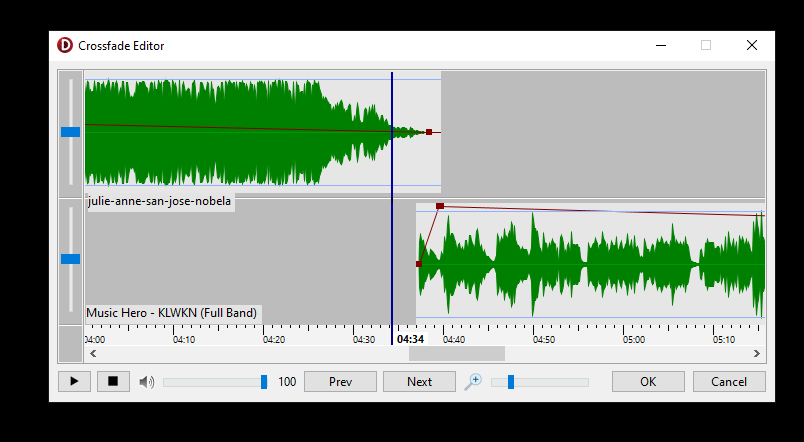This screenshot has width=804, height=442.
Task: Go to the Next crossfade
Action: point(419,381)
